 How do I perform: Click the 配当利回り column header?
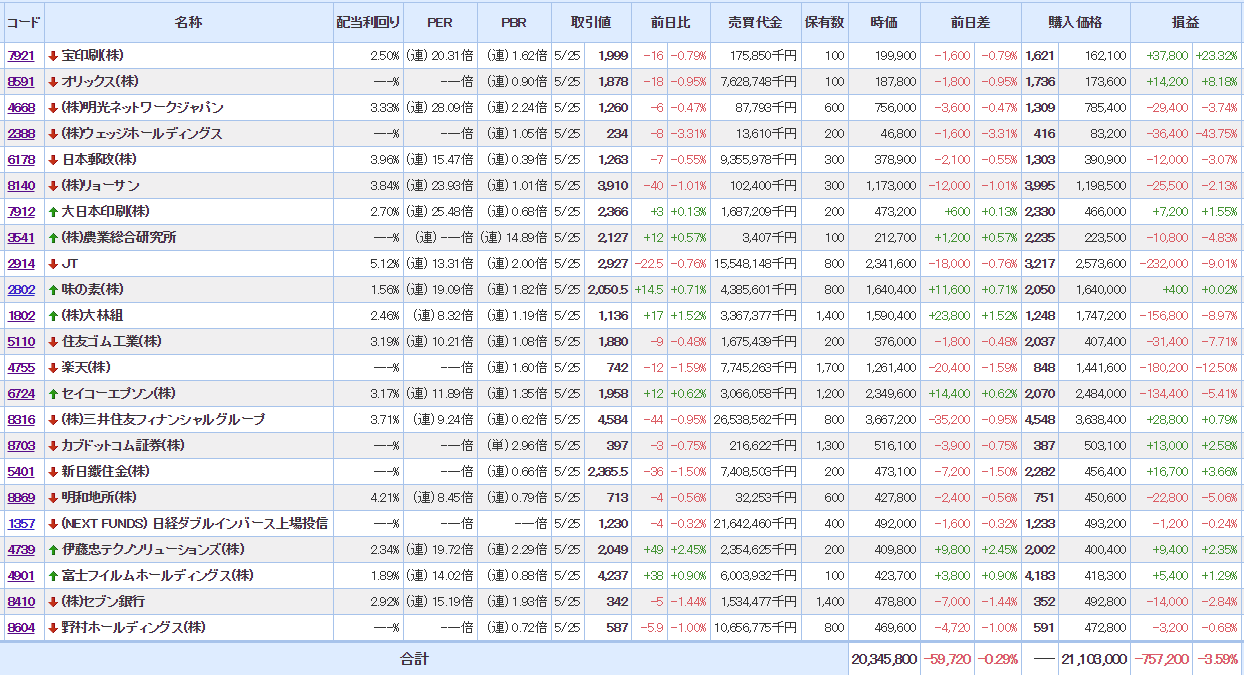coord(367,22)
